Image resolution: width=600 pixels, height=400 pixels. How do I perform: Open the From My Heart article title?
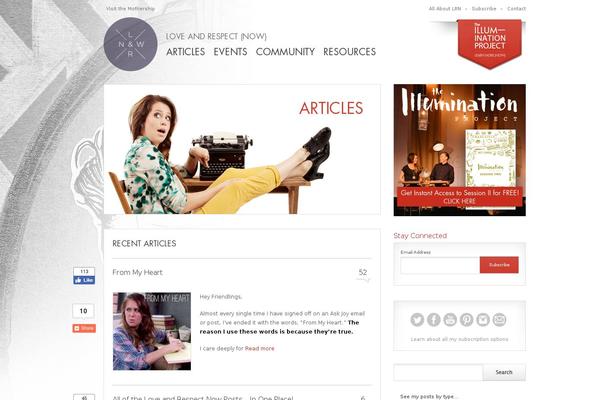click(137, 273)
